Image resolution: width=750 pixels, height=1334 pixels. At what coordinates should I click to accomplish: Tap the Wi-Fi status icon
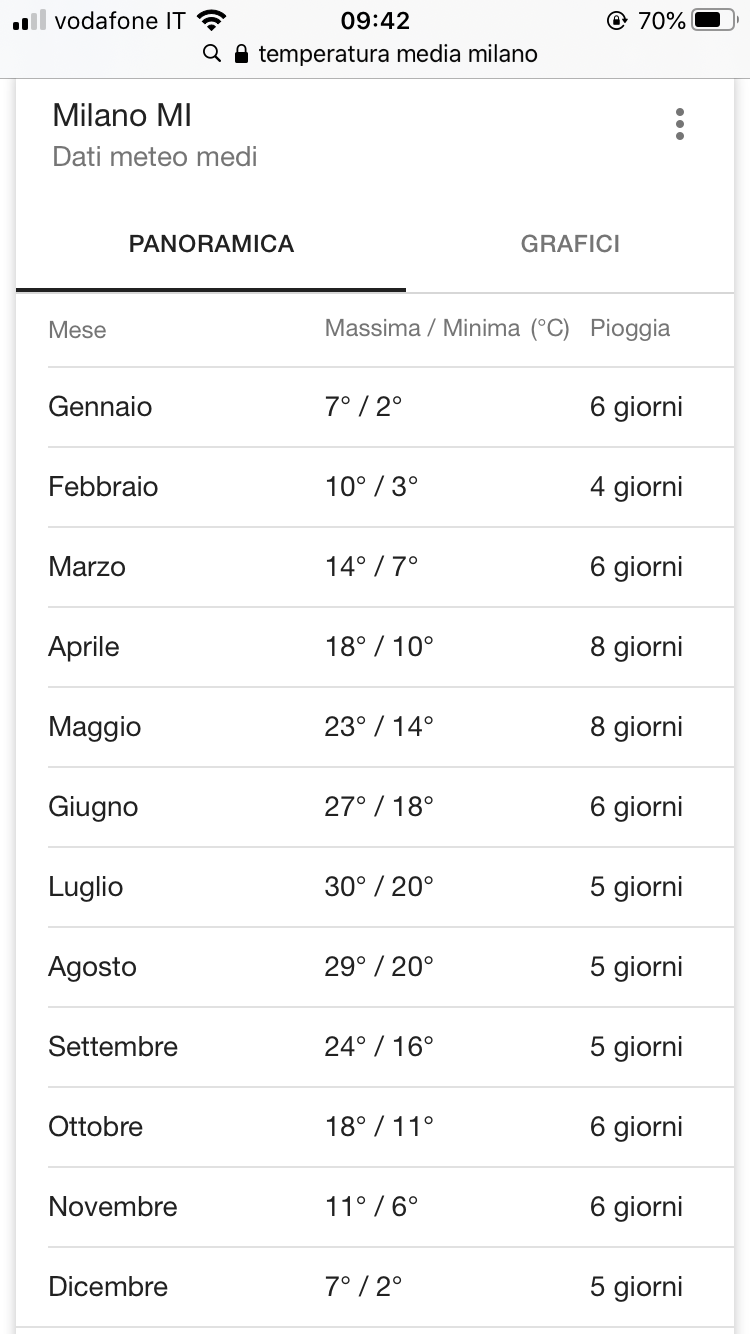pyautogui.click(x=212, y=19)
